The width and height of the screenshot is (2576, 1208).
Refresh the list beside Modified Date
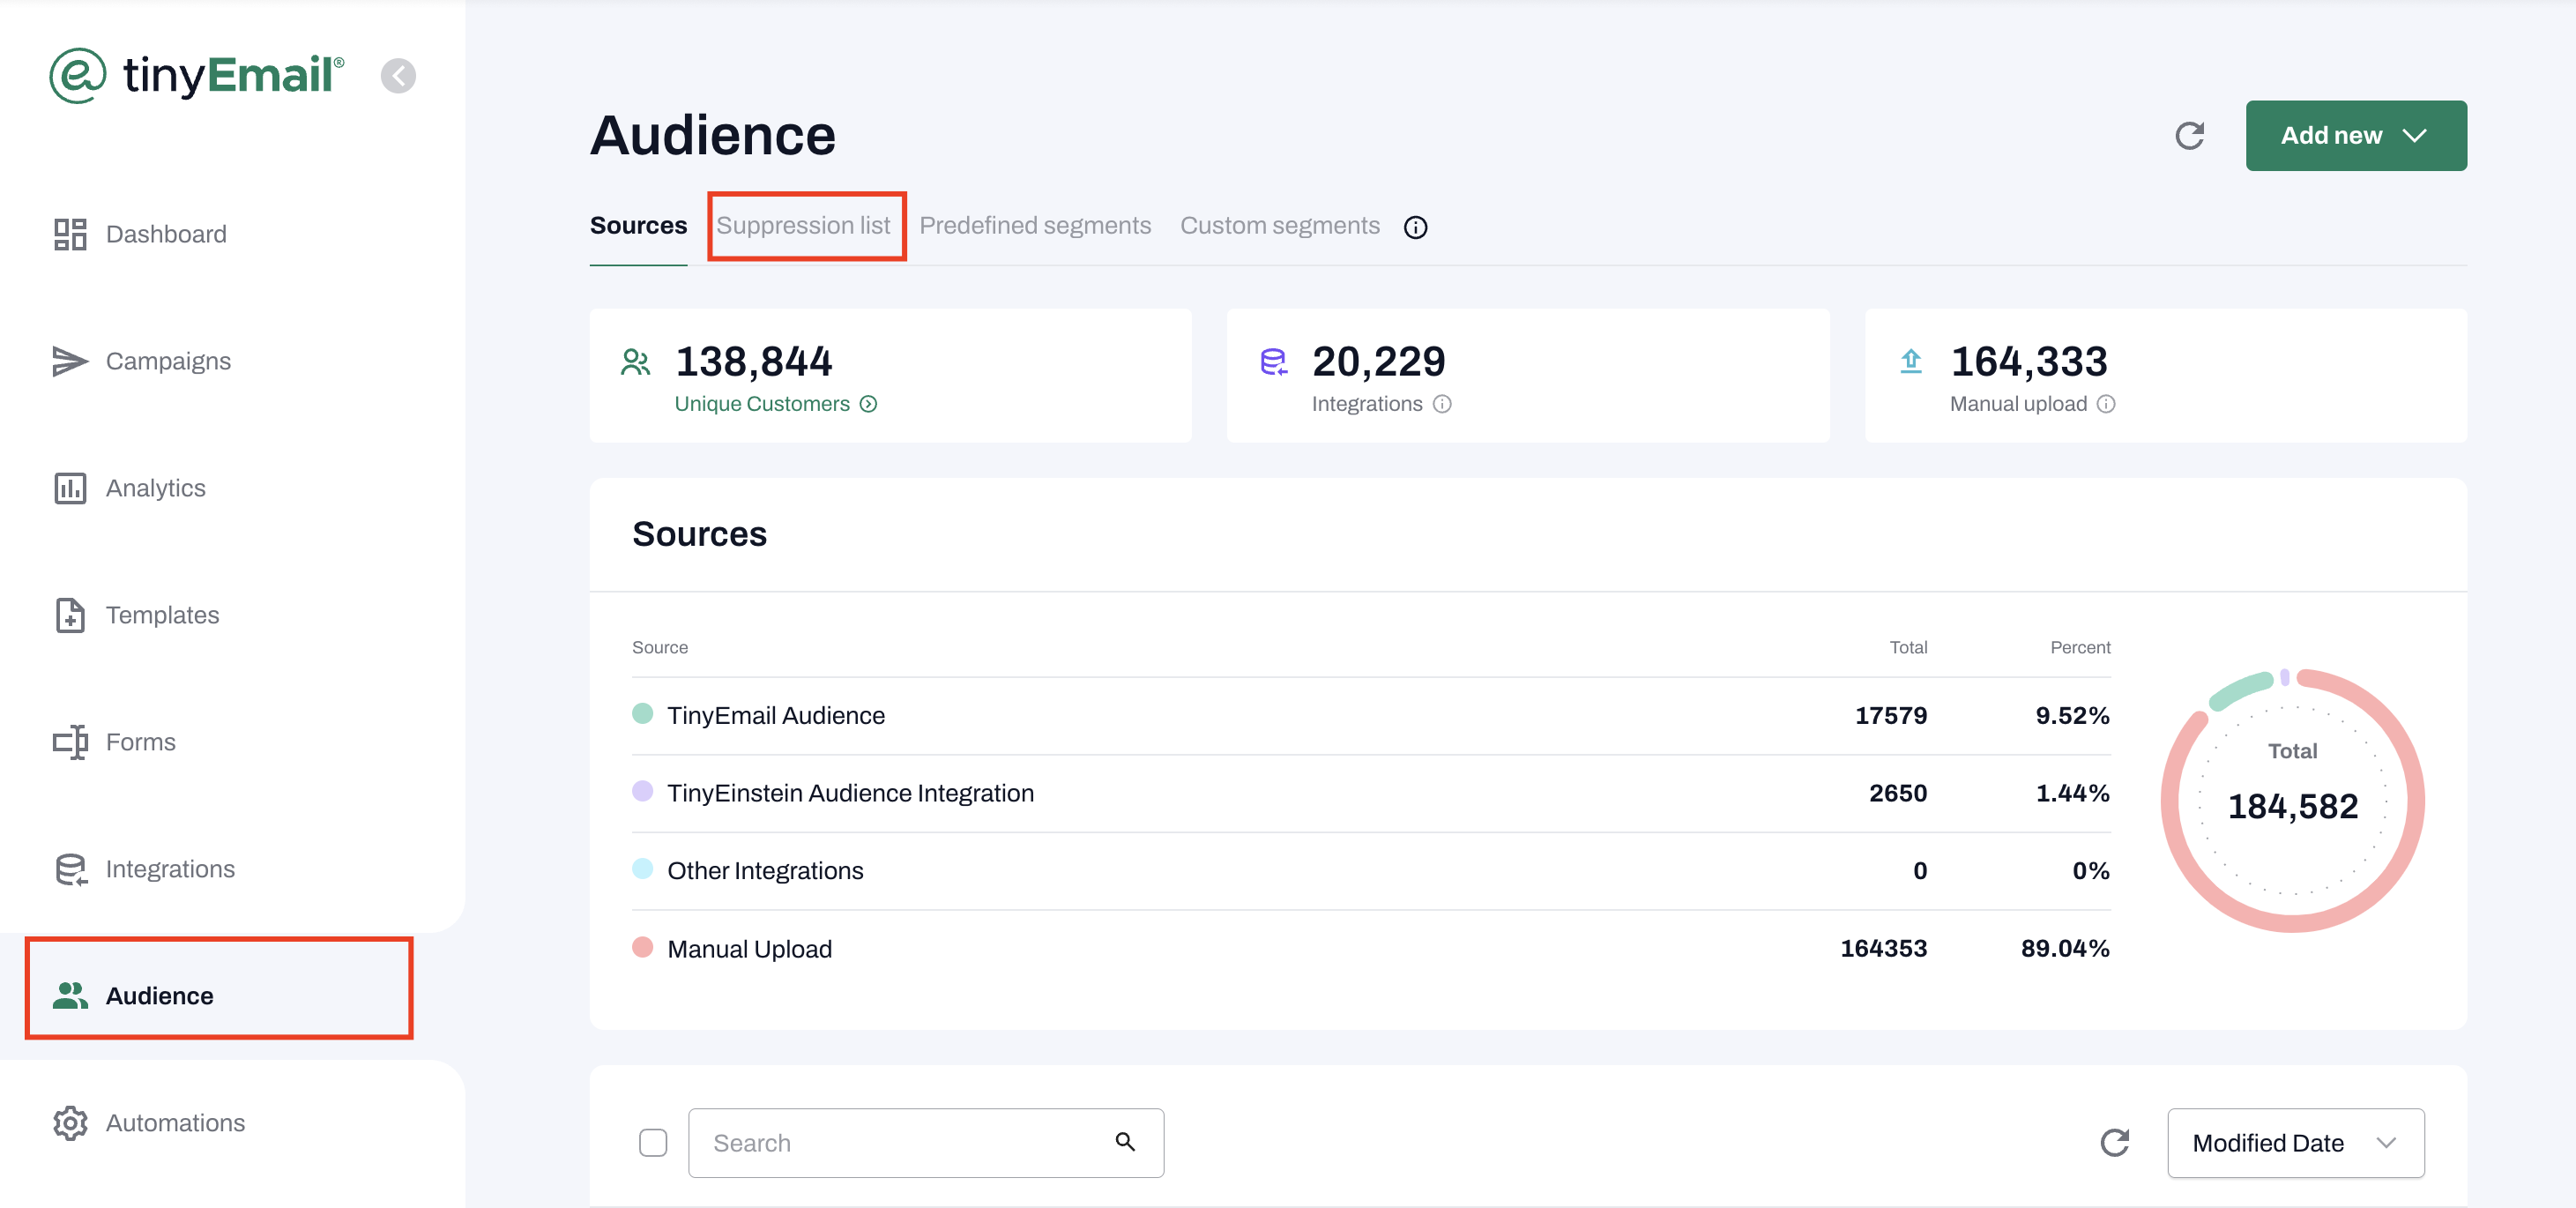tap(2114, 1142)
